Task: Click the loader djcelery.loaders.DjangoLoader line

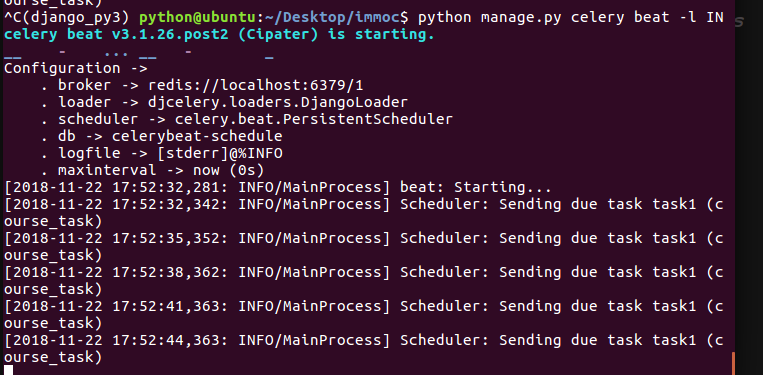Action: tap(224, 103)
